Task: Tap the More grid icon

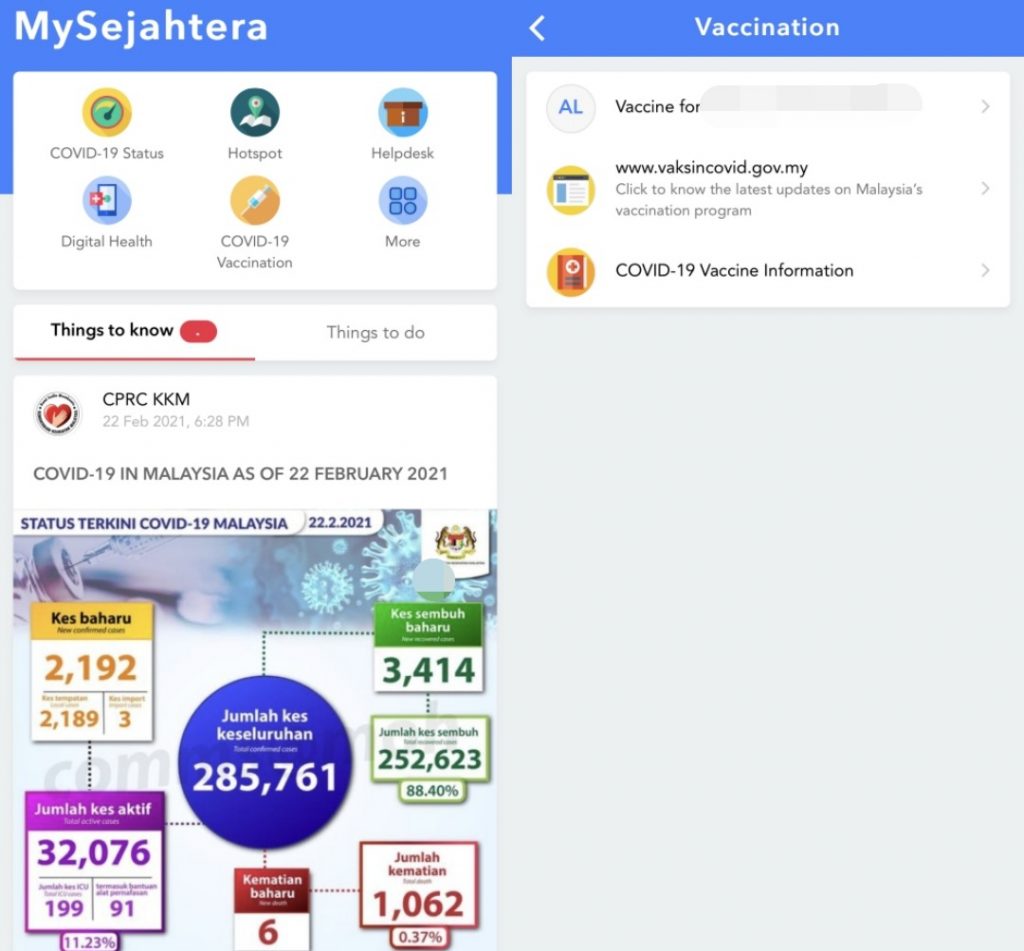Action: (x=403, y=201)
